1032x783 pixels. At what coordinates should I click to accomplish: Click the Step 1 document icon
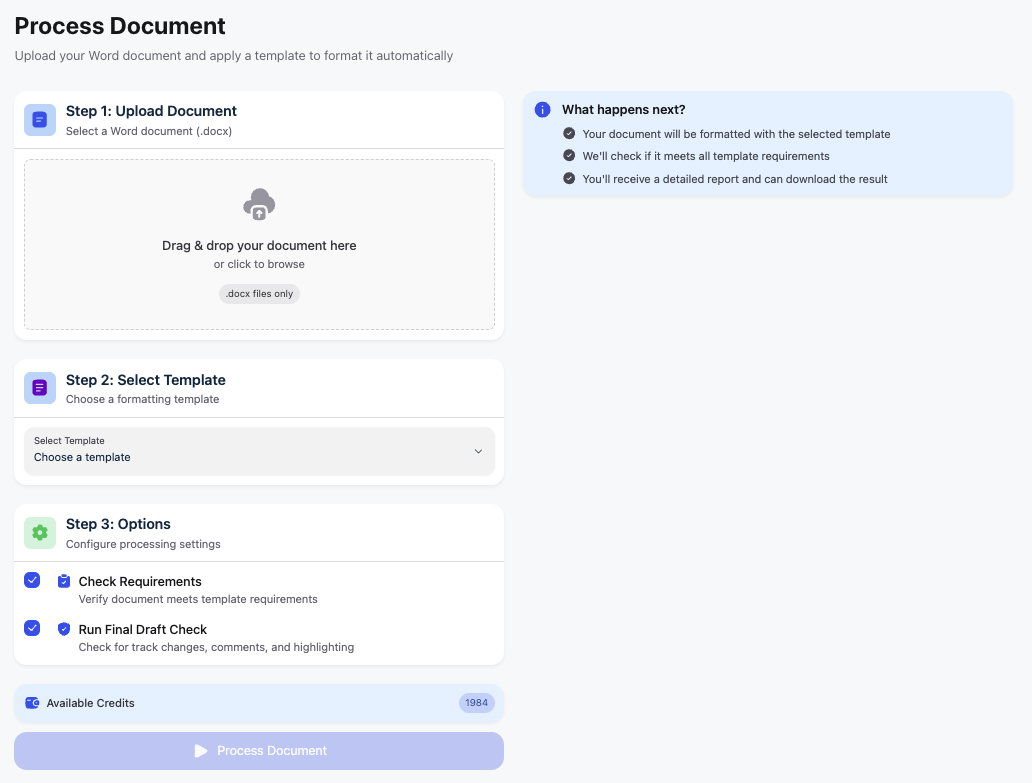(40, 120)
